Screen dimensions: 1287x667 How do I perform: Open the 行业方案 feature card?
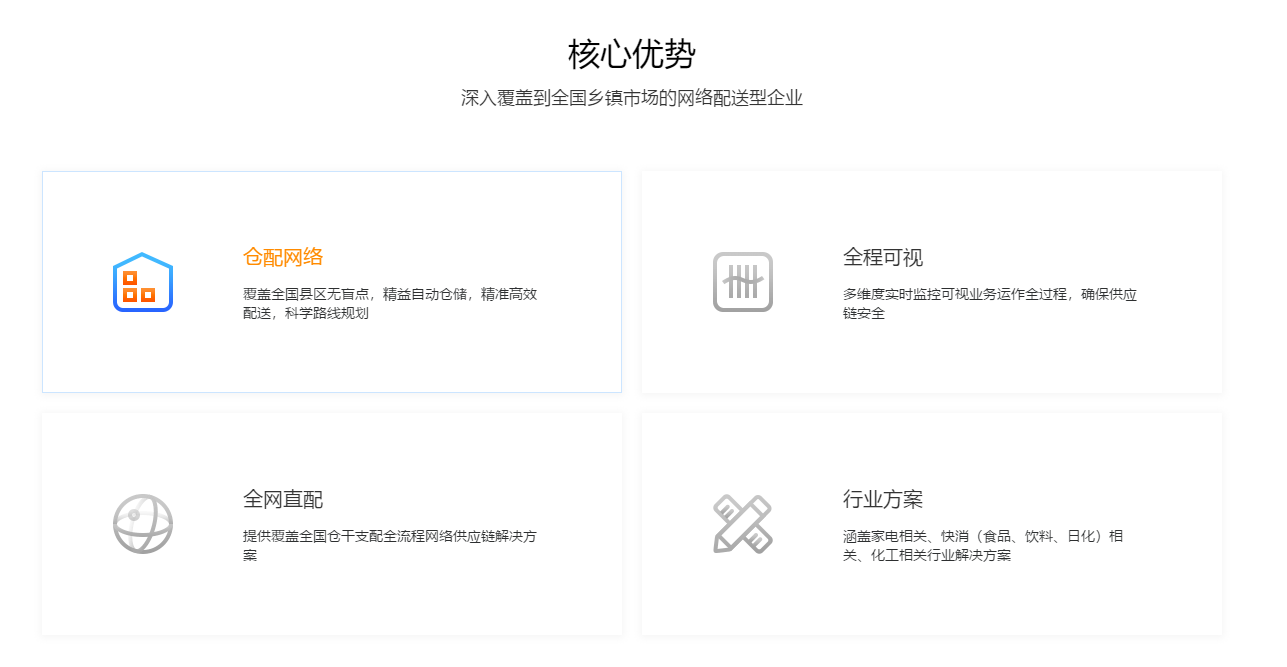tap(932, 523)
